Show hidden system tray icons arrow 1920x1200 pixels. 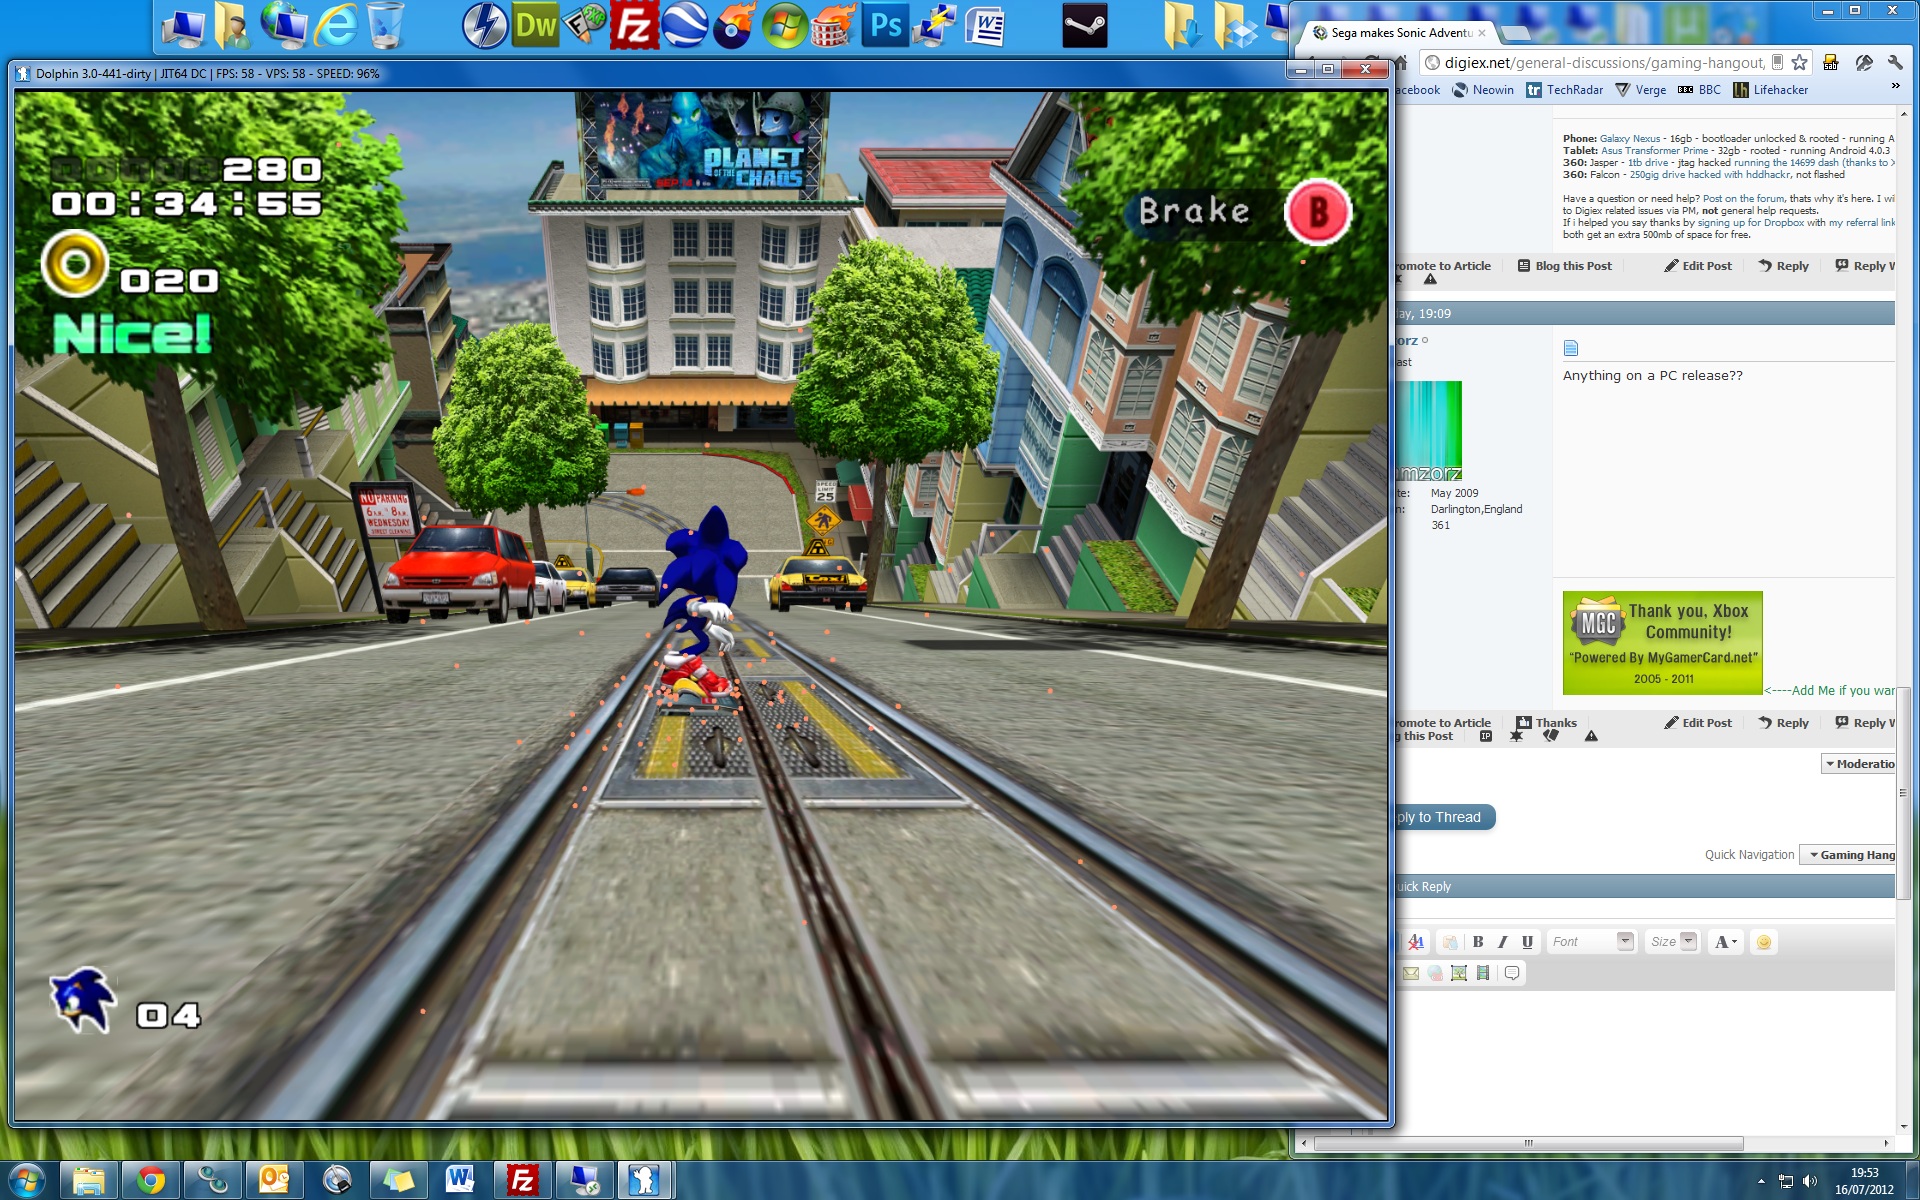1761,1181
